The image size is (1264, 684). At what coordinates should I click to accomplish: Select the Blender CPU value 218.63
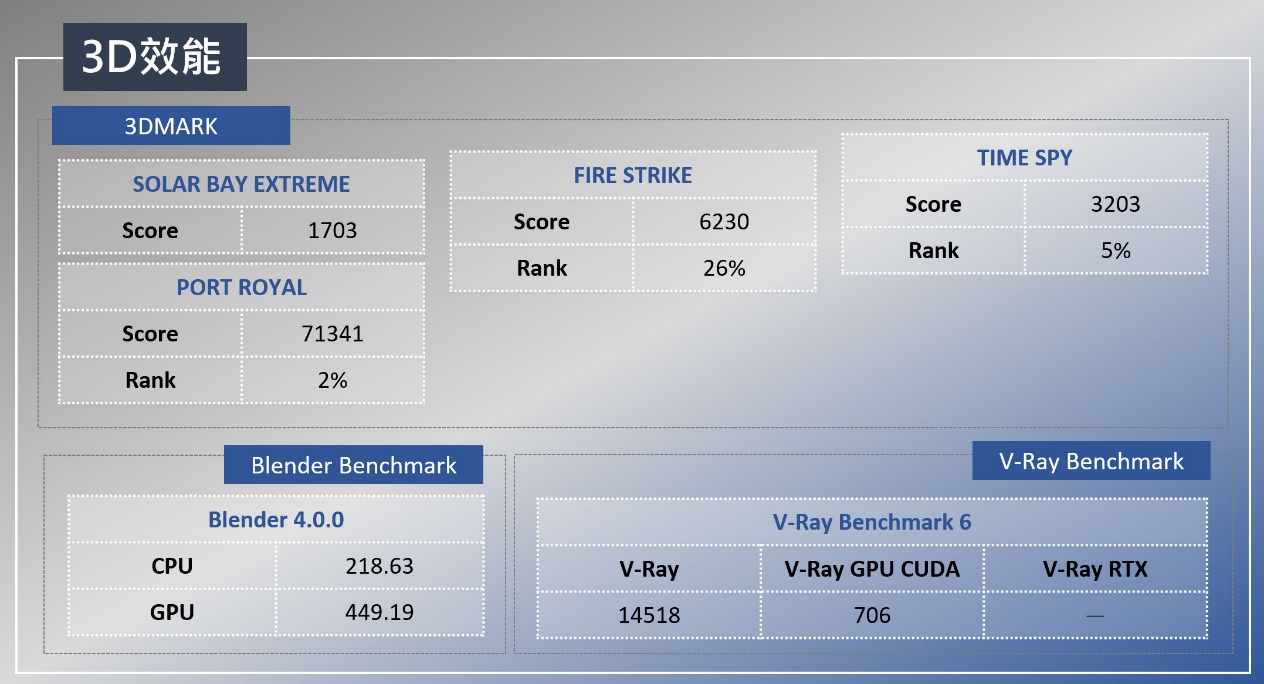[x=379, y=566]
